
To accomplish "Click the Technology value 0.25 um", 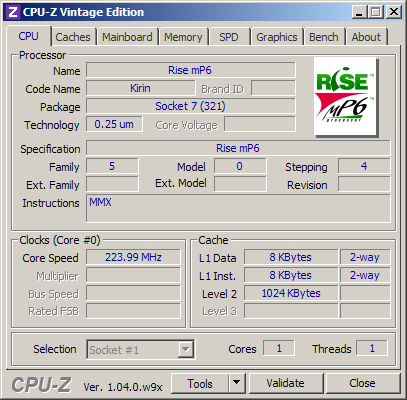I will click(x=114, y=124).
